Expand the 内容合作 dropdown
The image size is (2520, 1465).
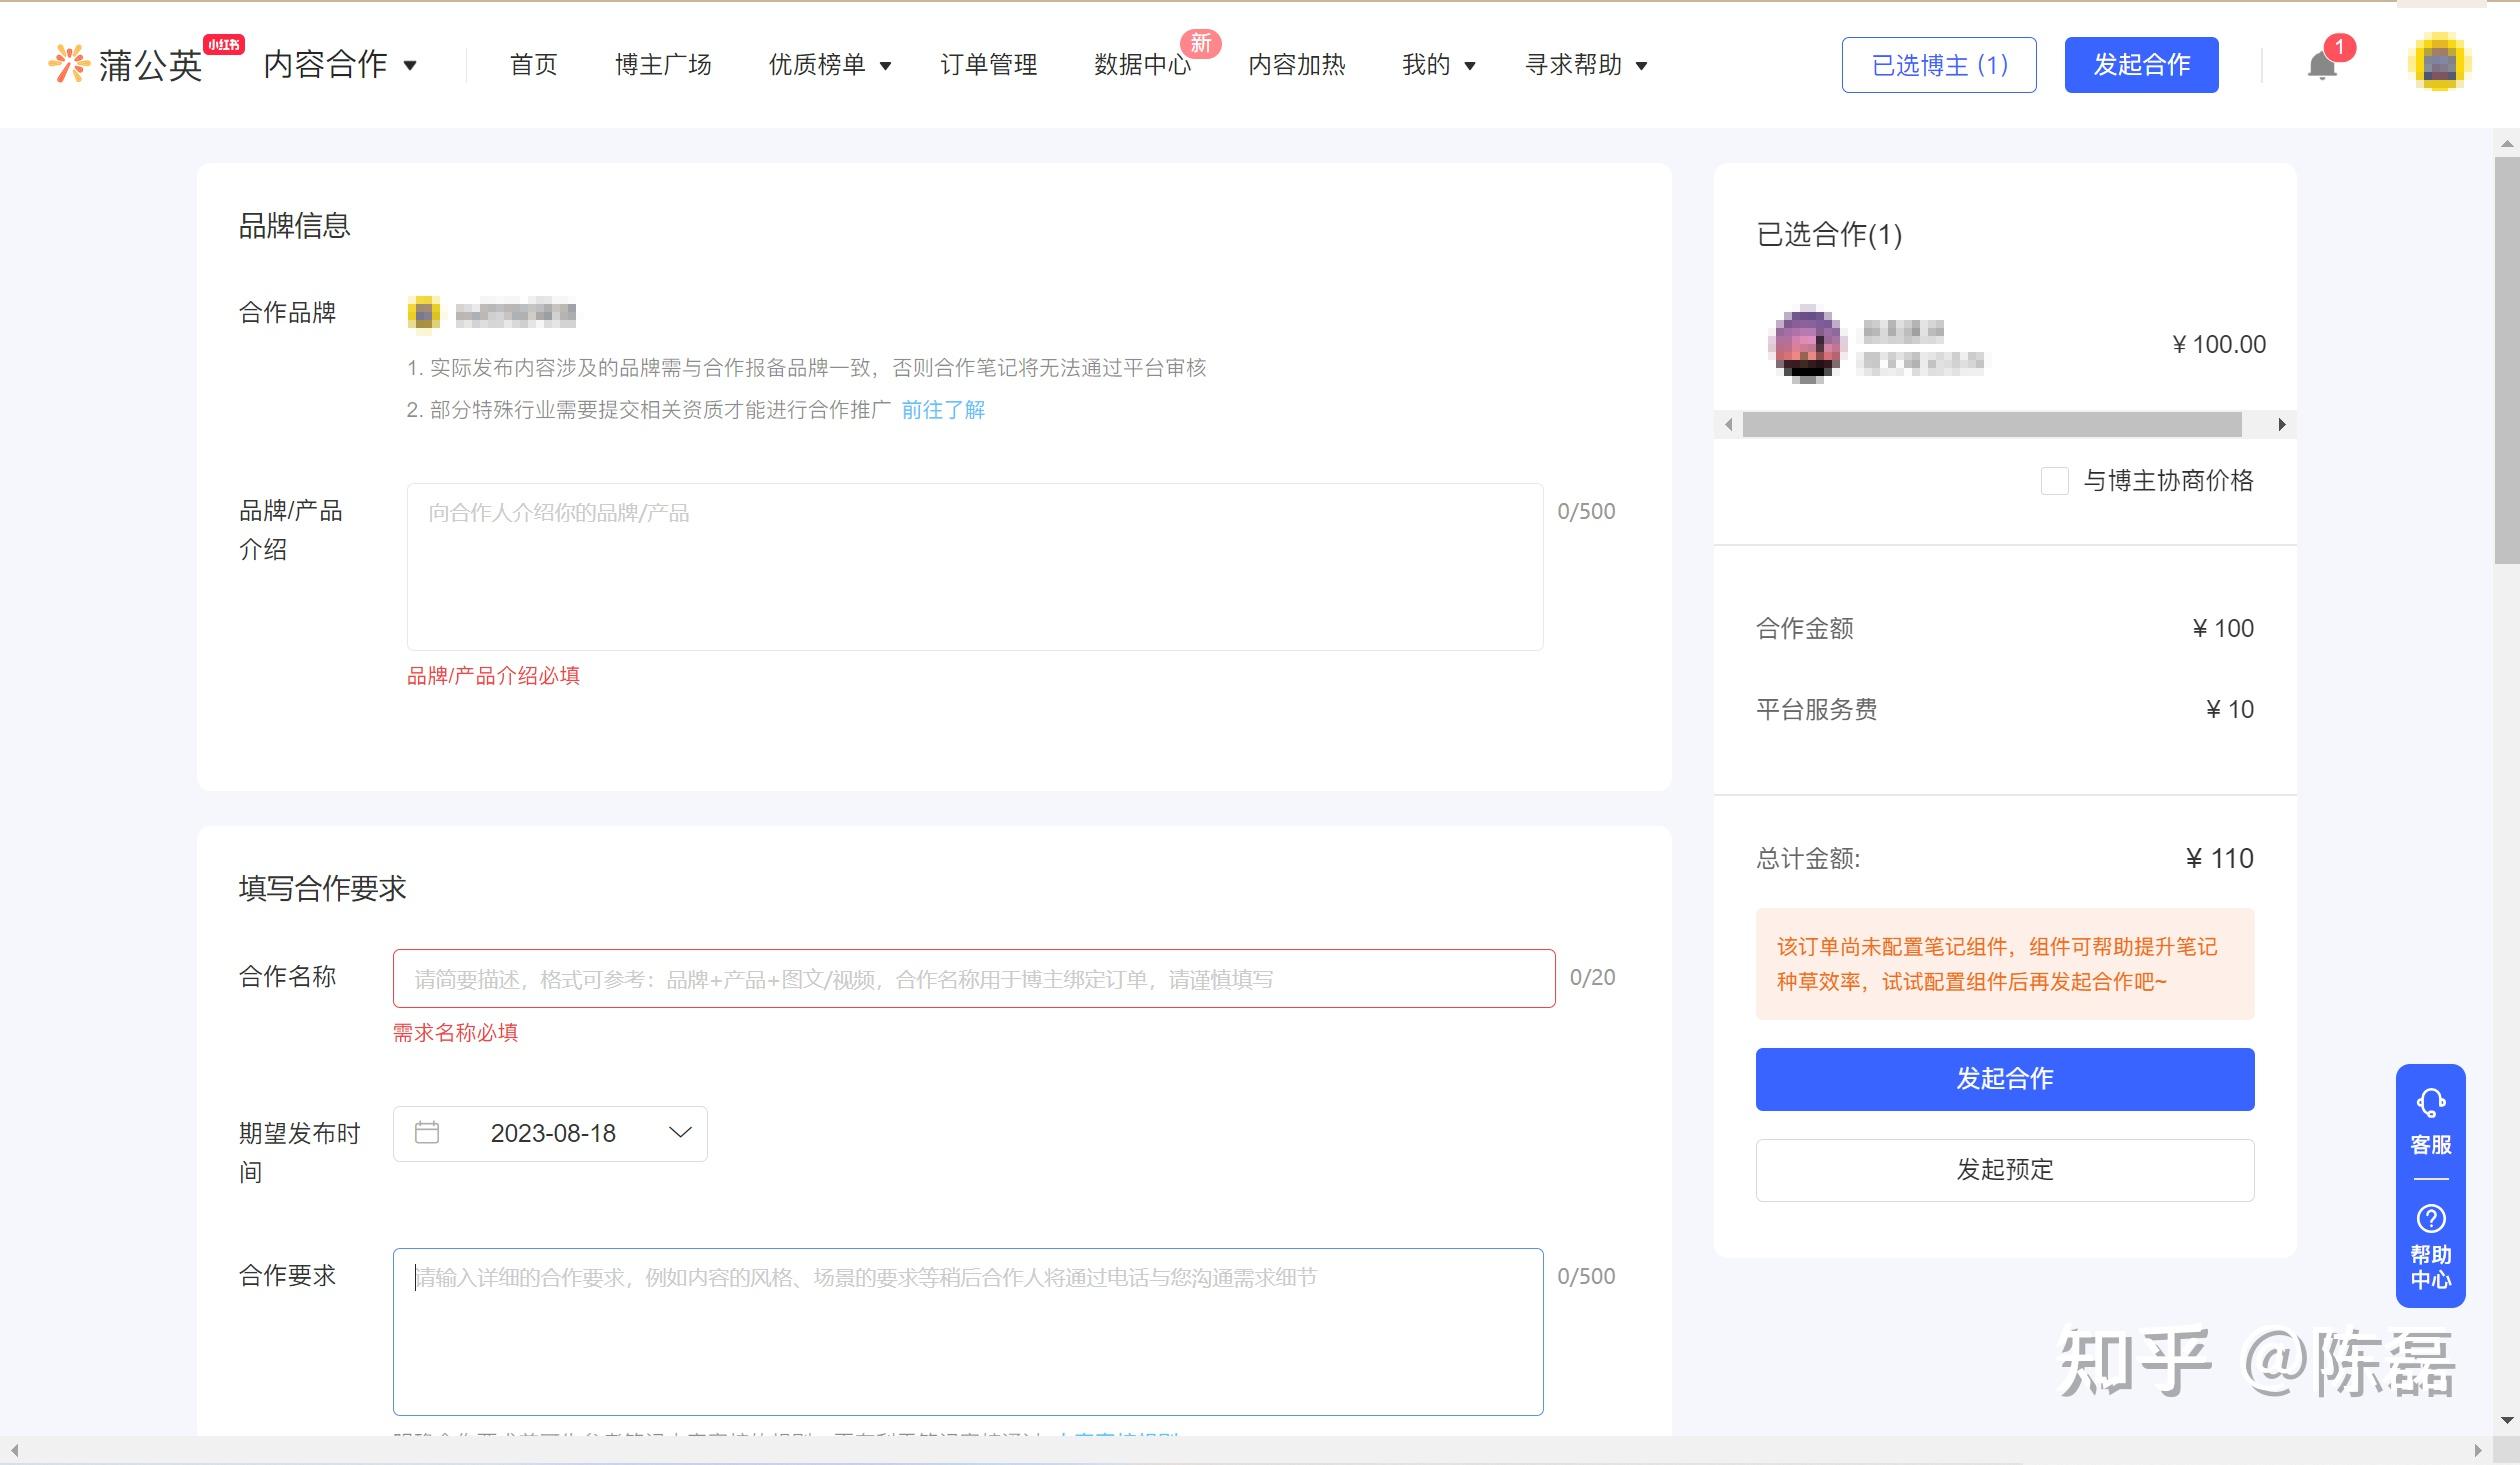(x=340, y=65)
